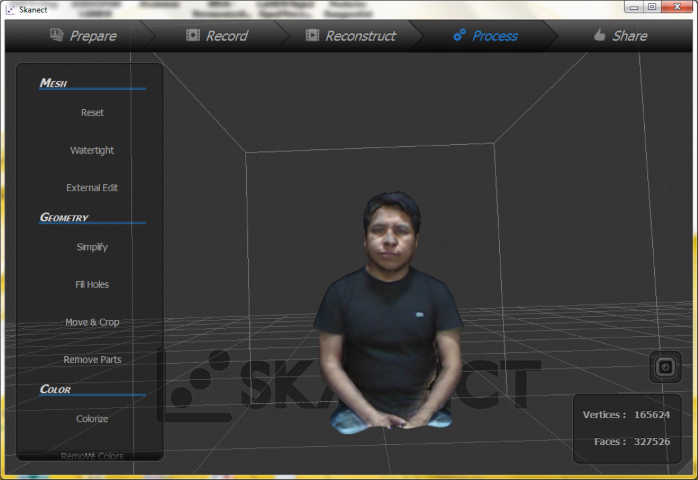This screenshot has height=480, width=698.
Task: Select the Process tab
Action: point(485,36)
